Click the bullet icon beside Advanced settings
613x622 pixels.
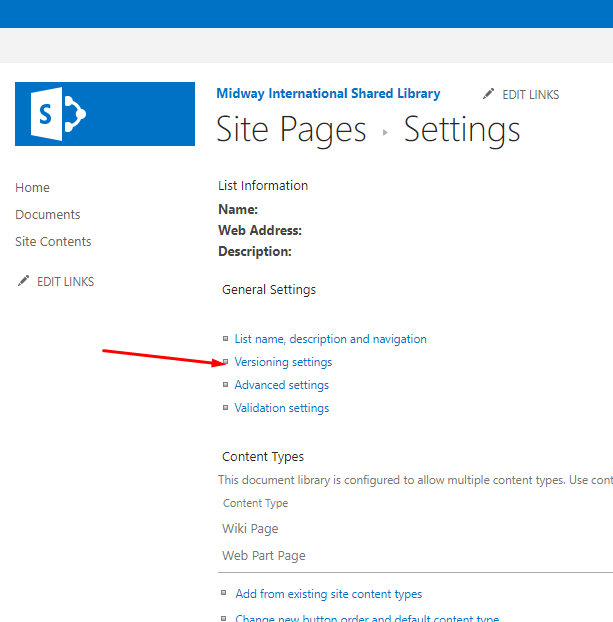point(226,385)
